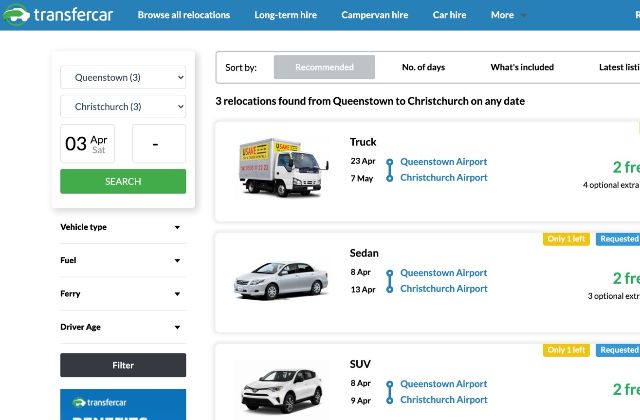Image resolution: width=640 pixels, height=420 pixels.
Task: Click '3 relocations found' results heading
Action: click(x=370, y=101)
